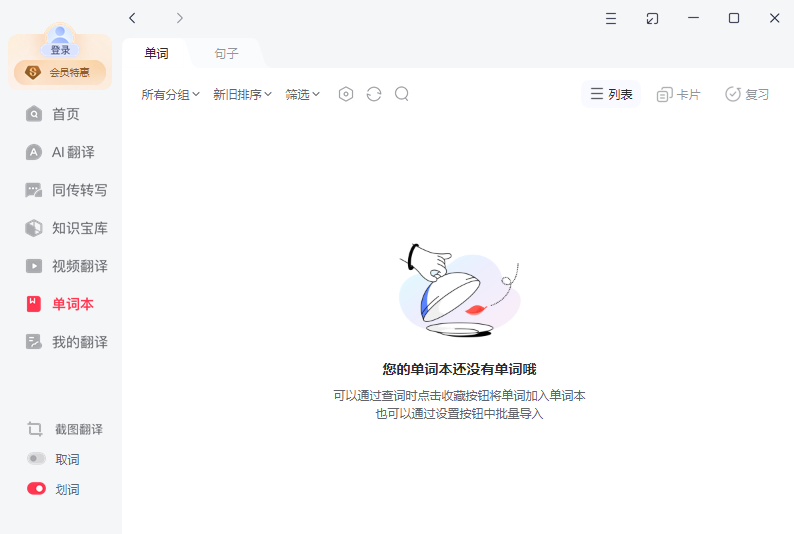This screenshot has height=534, width=794.
Task: Start 截图翻译 screenshot translation
Action: coord(65,429)
